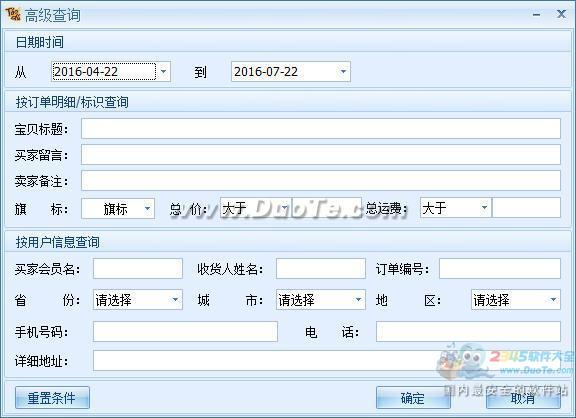This screenshot has height=418, width=576.
Task: Click the 手机号码 input field
Action: click(185, 332)
